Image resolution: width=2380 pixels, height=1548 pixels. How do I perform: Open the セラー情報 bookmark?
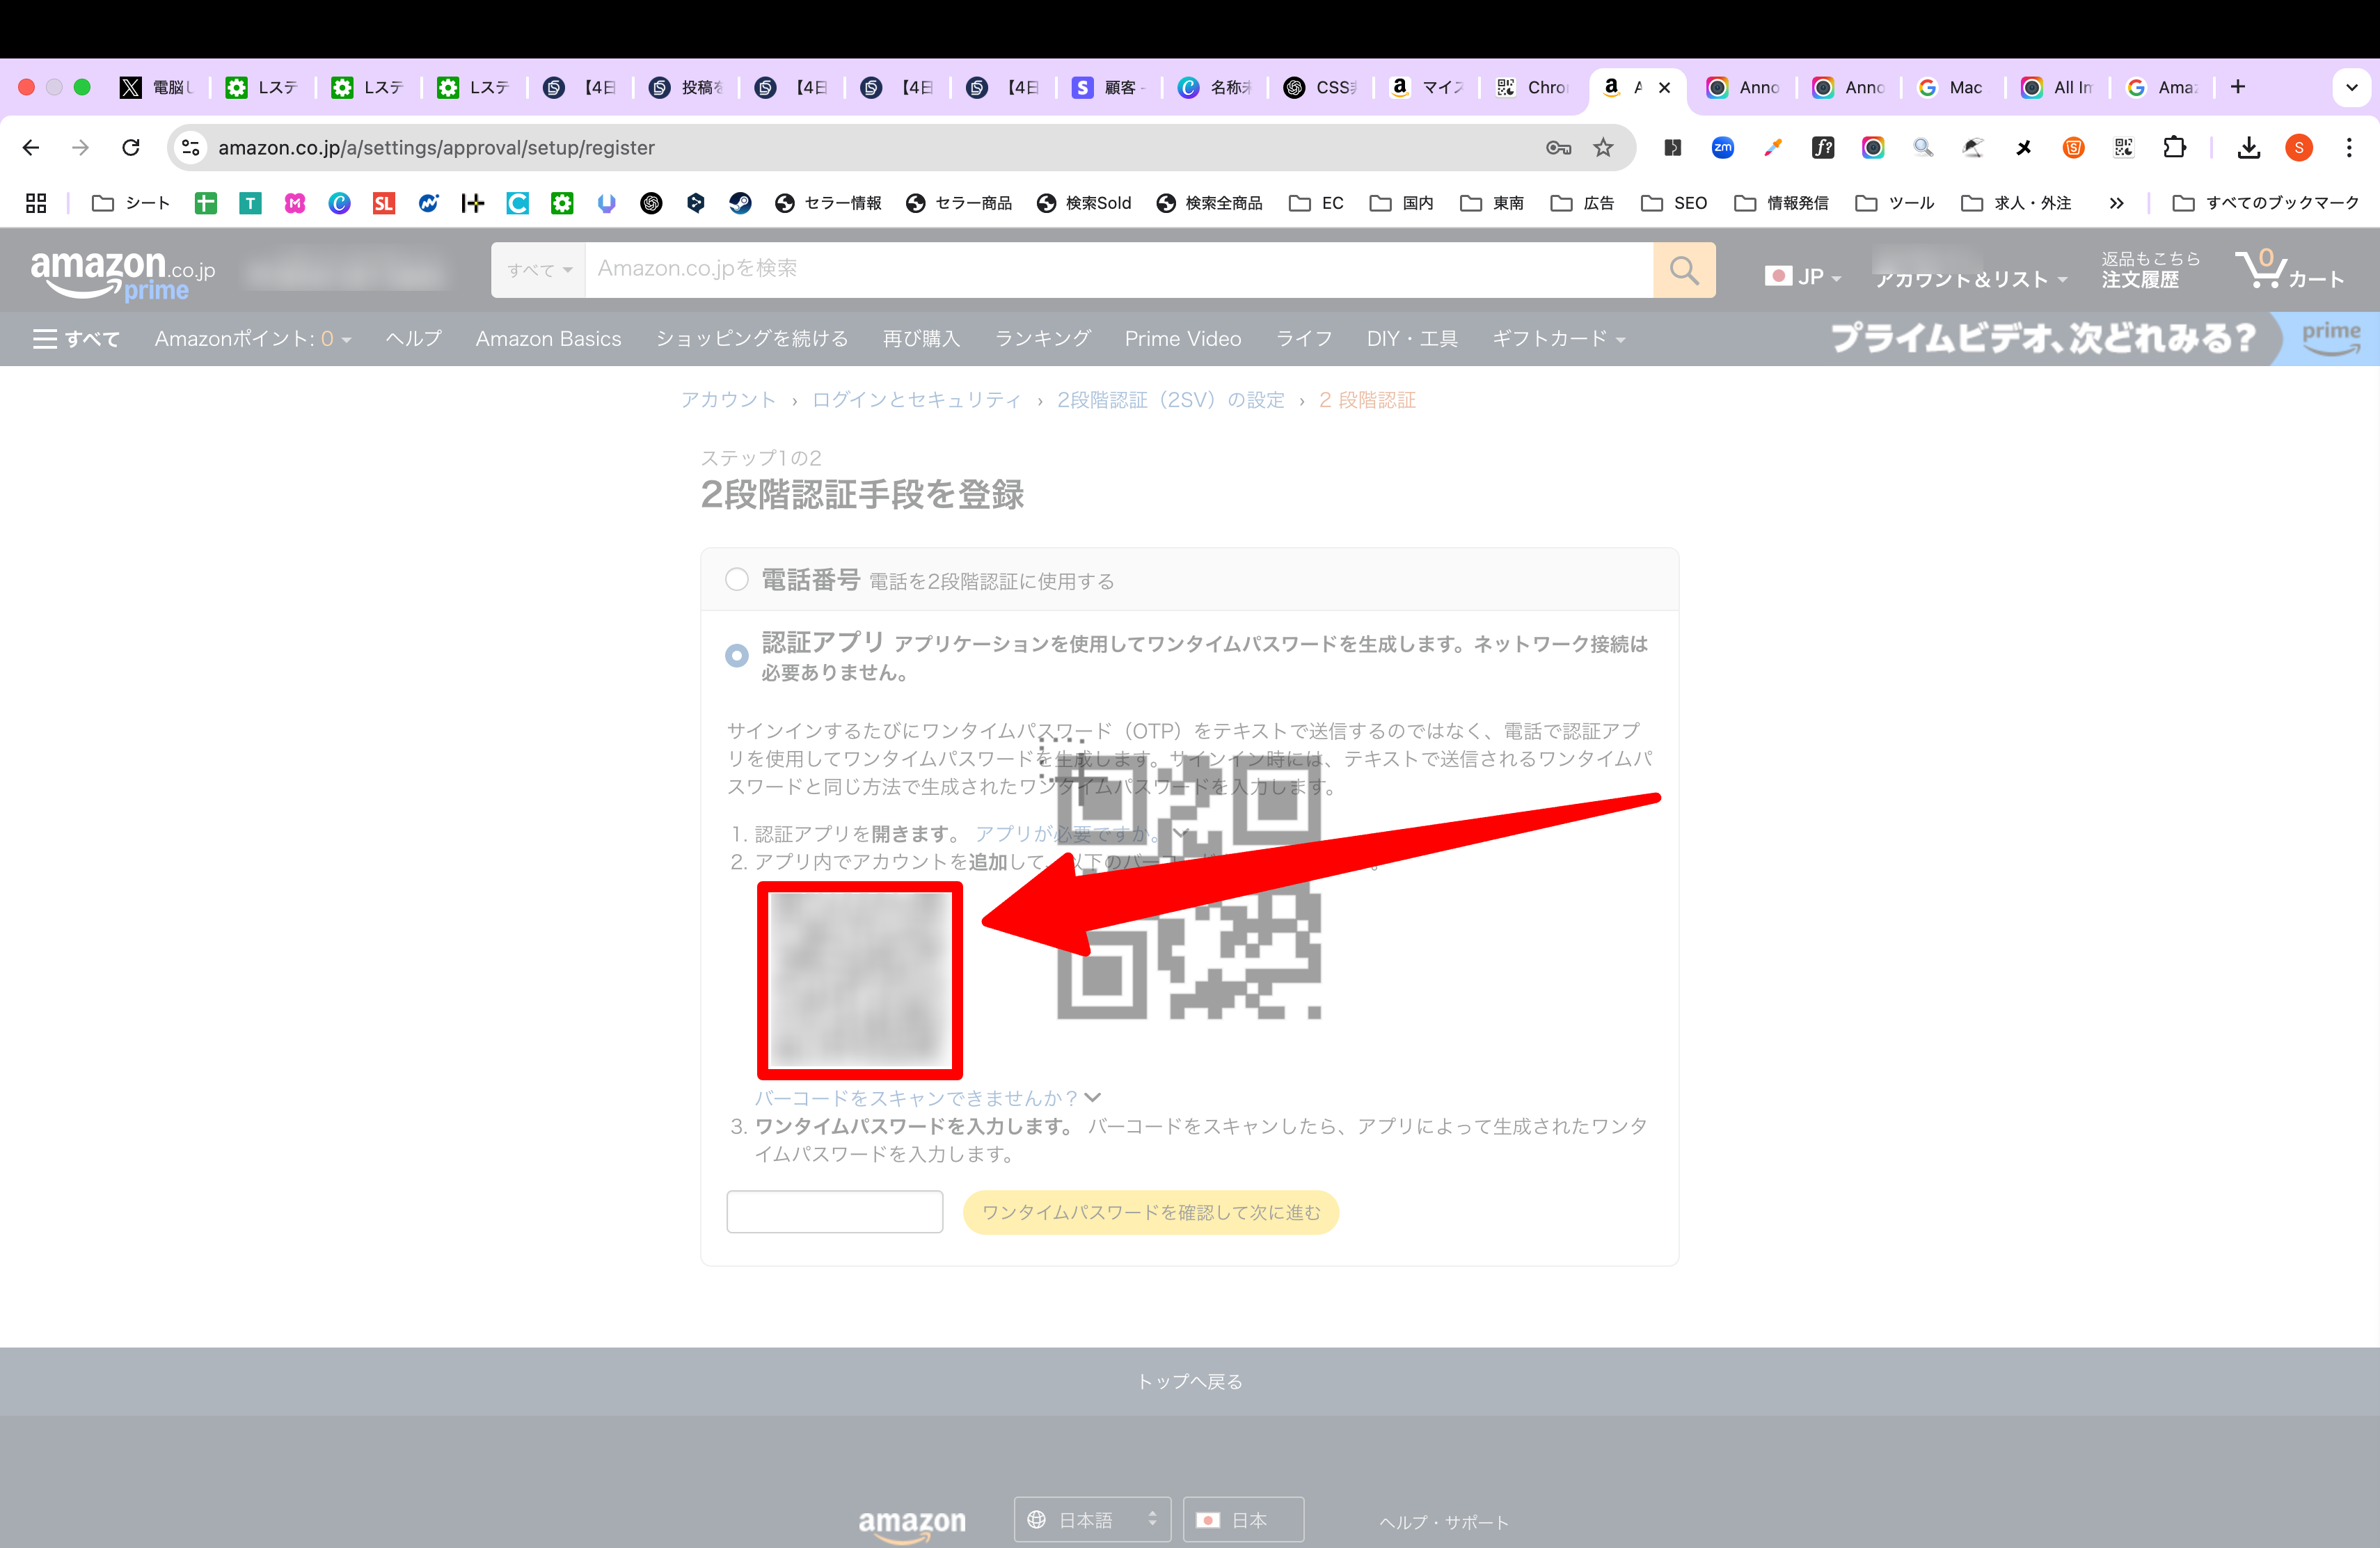[x=828, y=203]
